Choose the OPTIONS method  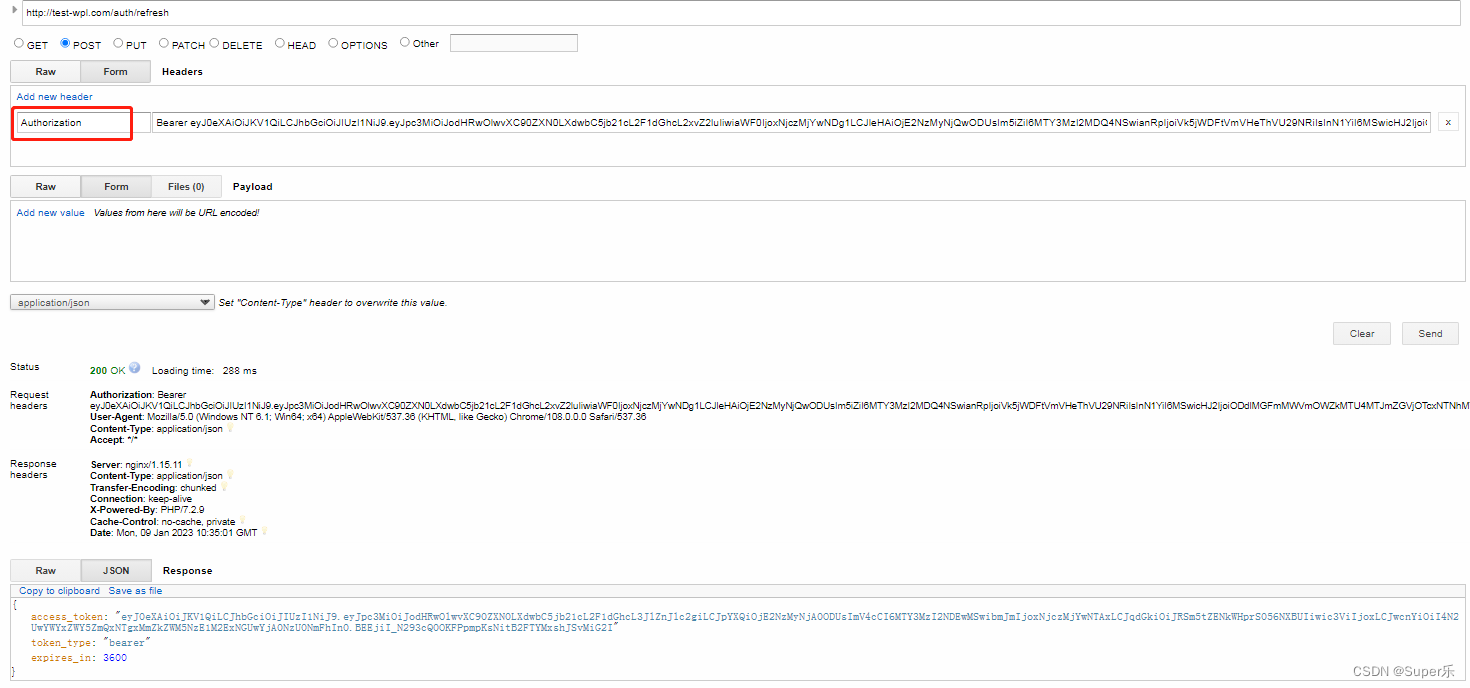(x=333, y=43)
